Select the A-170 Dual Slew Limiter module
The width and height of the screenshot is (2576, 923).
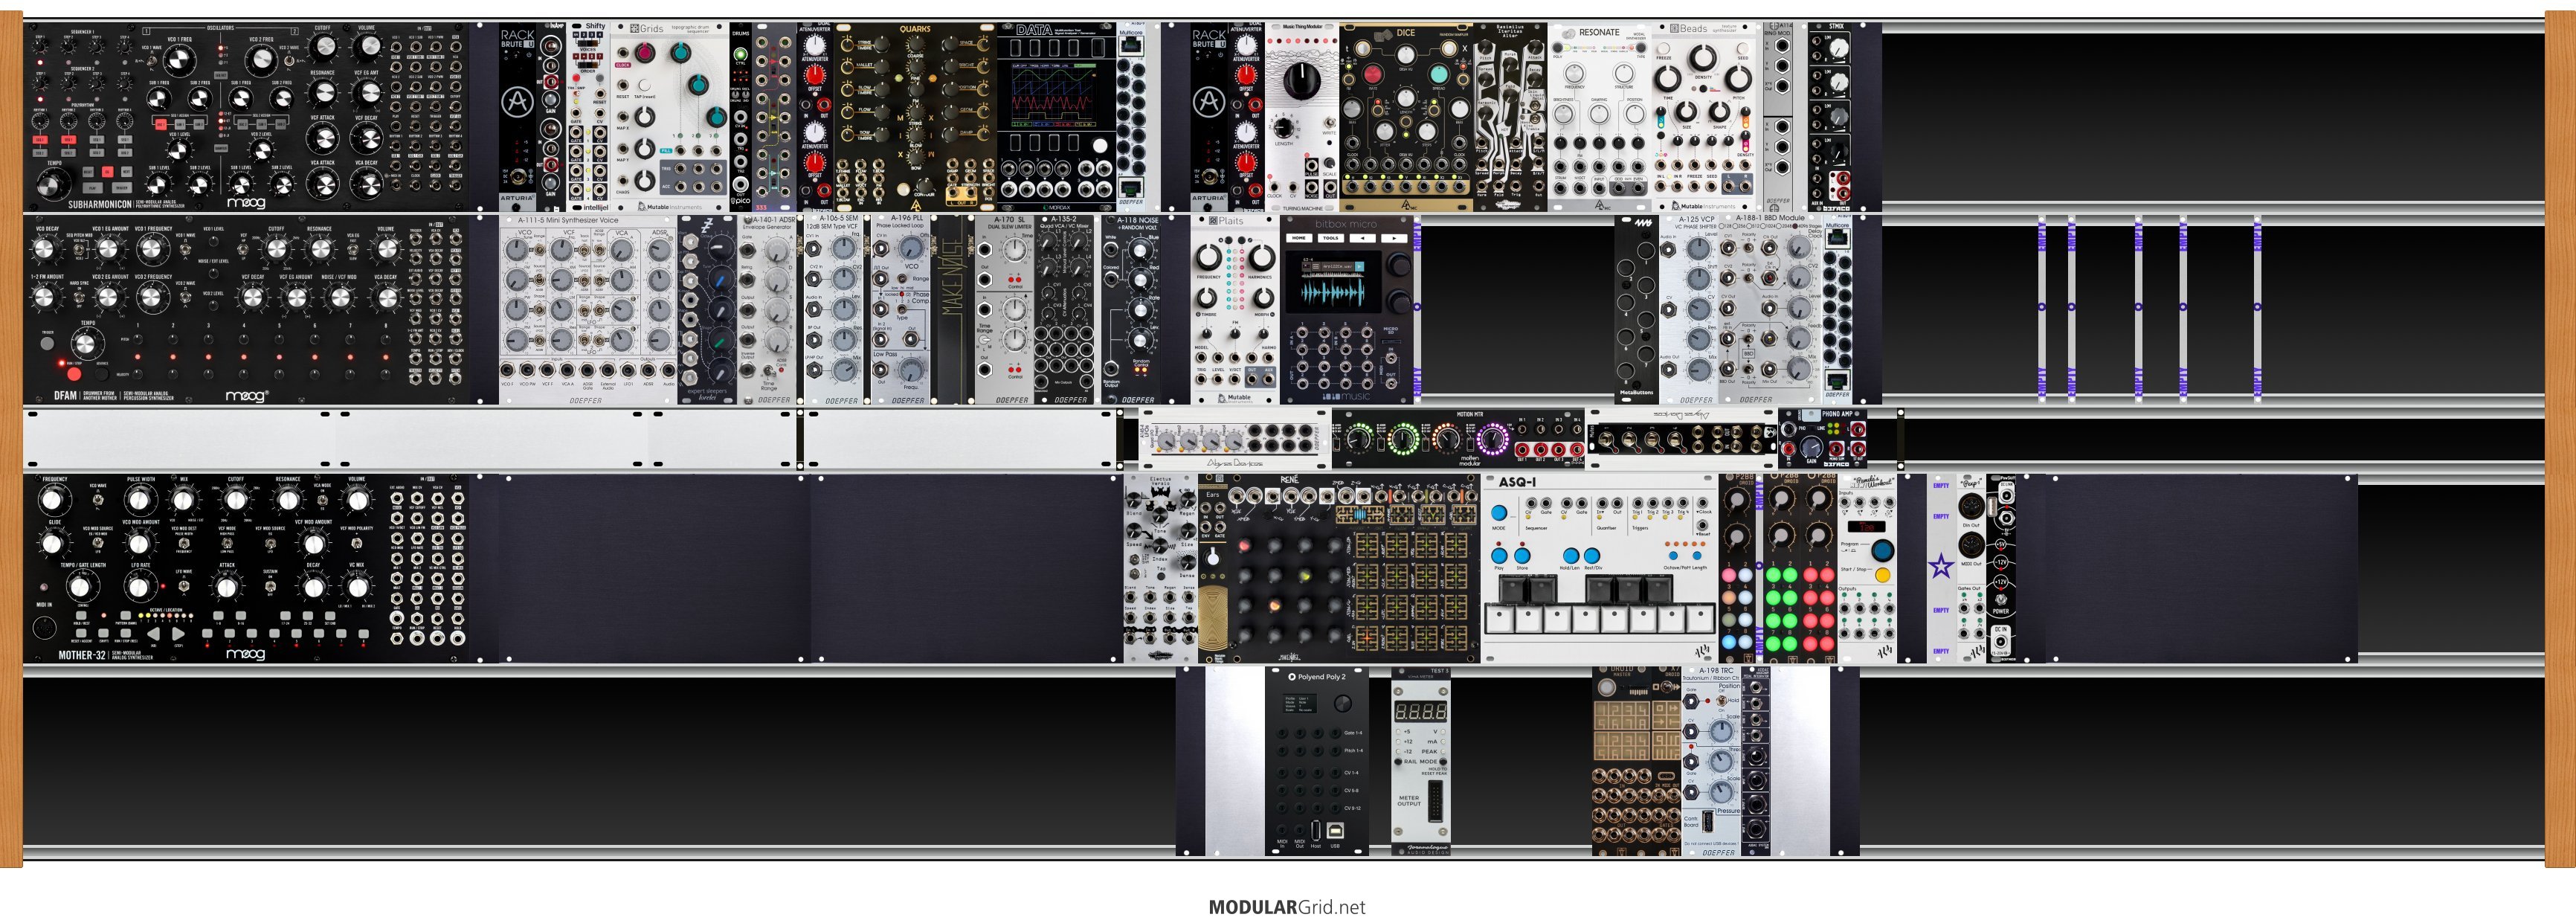pos(1006,310)
